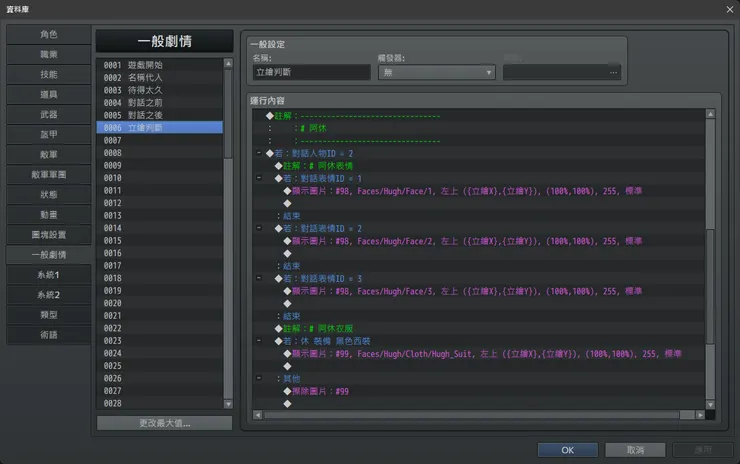Image resolution: width=740 pixels, height=464 pixels.
Task: Switch to the 系統2 tab
Action: [x=49, y=295]
